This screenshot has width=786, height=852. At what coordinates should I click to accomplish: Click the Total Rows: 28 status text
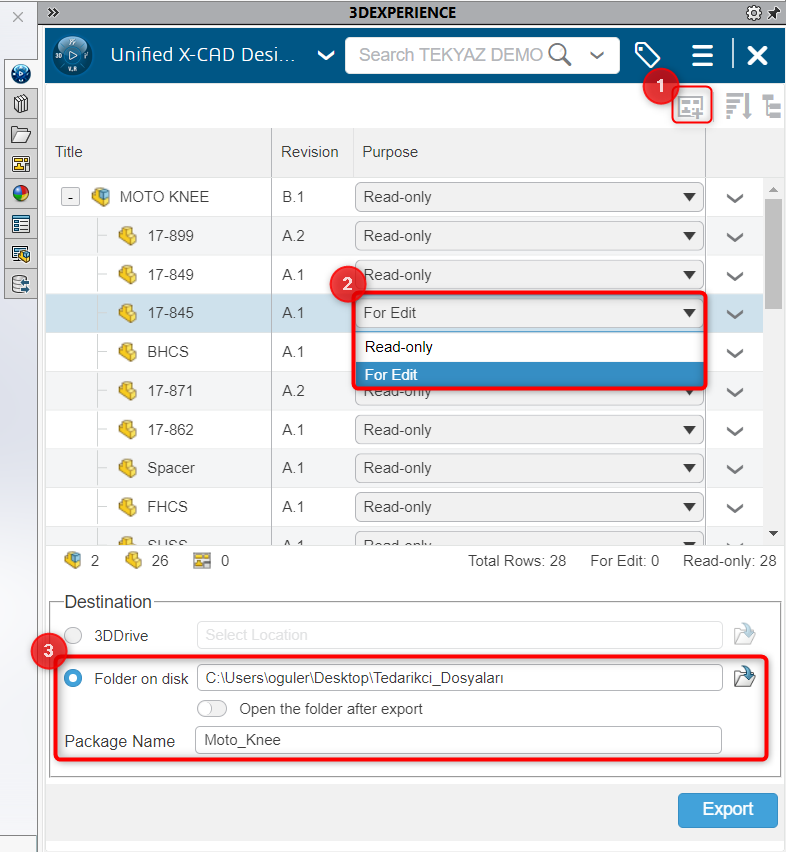pyautogui.click(x=517, y=561)
